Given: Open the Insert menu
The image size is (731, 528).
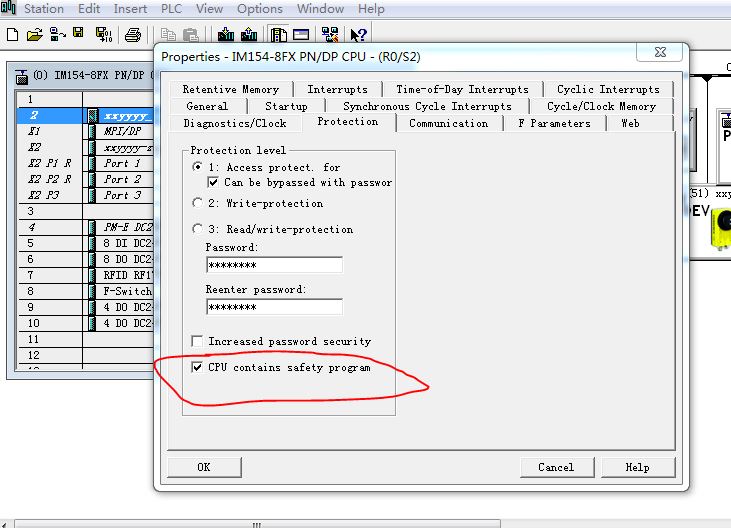Looking at the screenshot, I should (x=130, y=8).
